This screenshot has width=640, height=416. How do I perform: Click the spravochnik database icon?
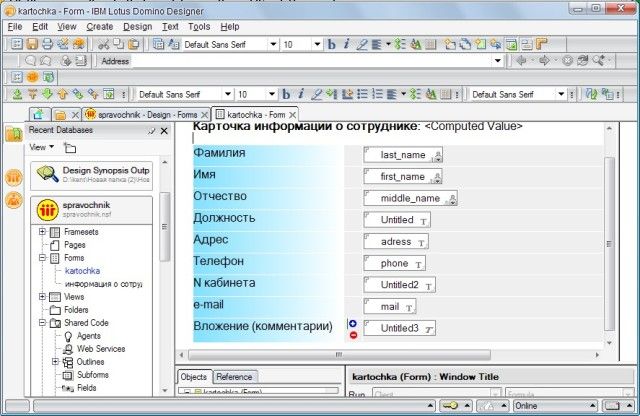pos(48,210)
